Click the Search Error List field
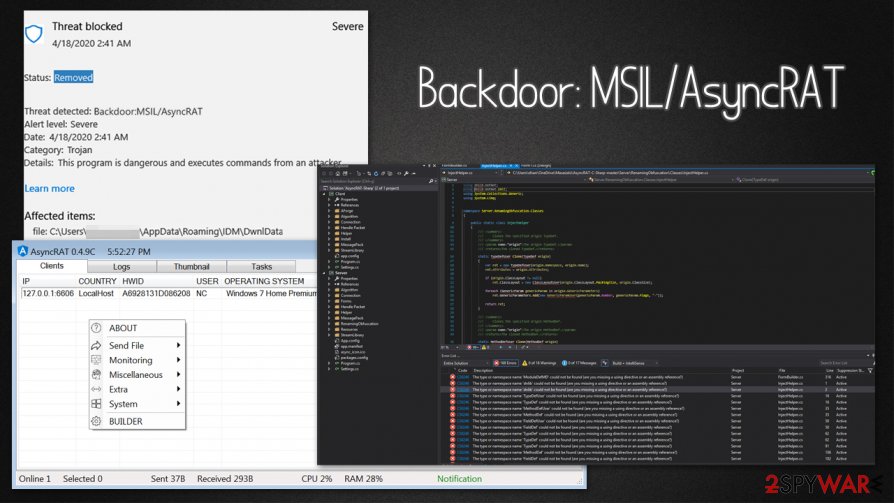The image size is (894, 504). [x=844, y=363]
